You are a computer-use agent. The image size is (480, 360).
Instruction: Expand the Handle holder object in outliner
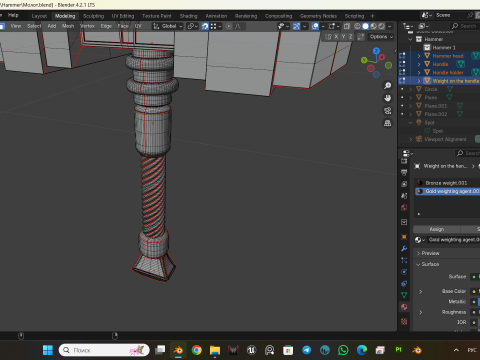coord(419,72)
